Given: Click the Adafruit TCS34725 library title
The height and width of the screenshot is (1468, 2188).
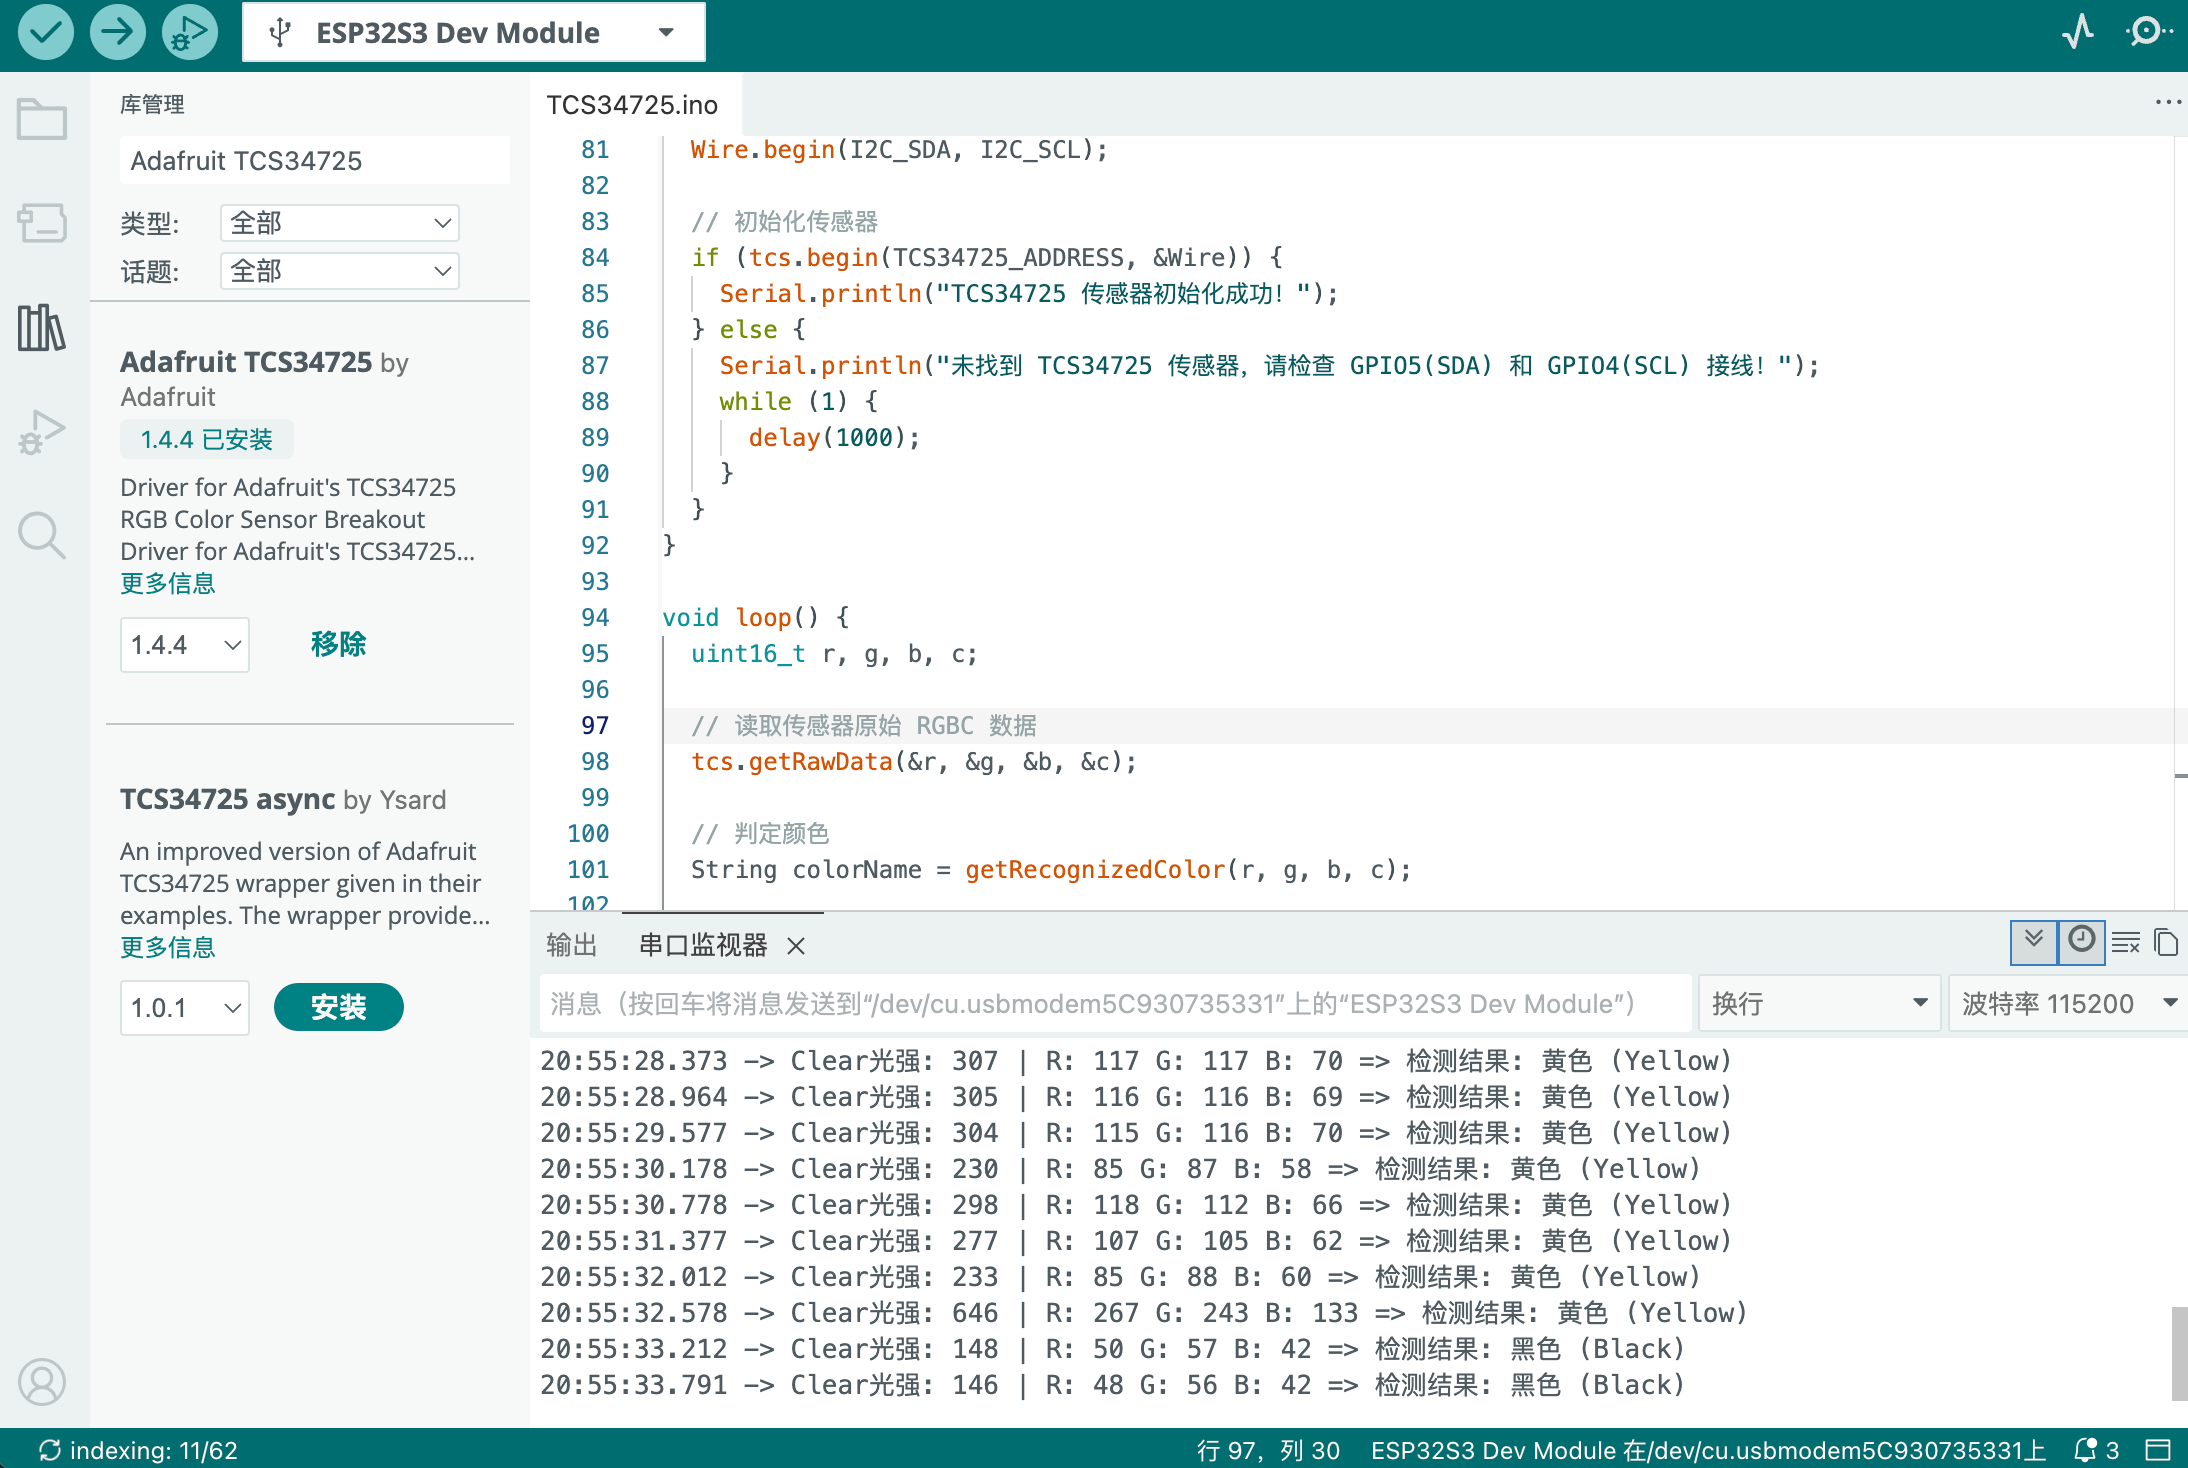Looking at the screenshot, I should tap(246, 361).
